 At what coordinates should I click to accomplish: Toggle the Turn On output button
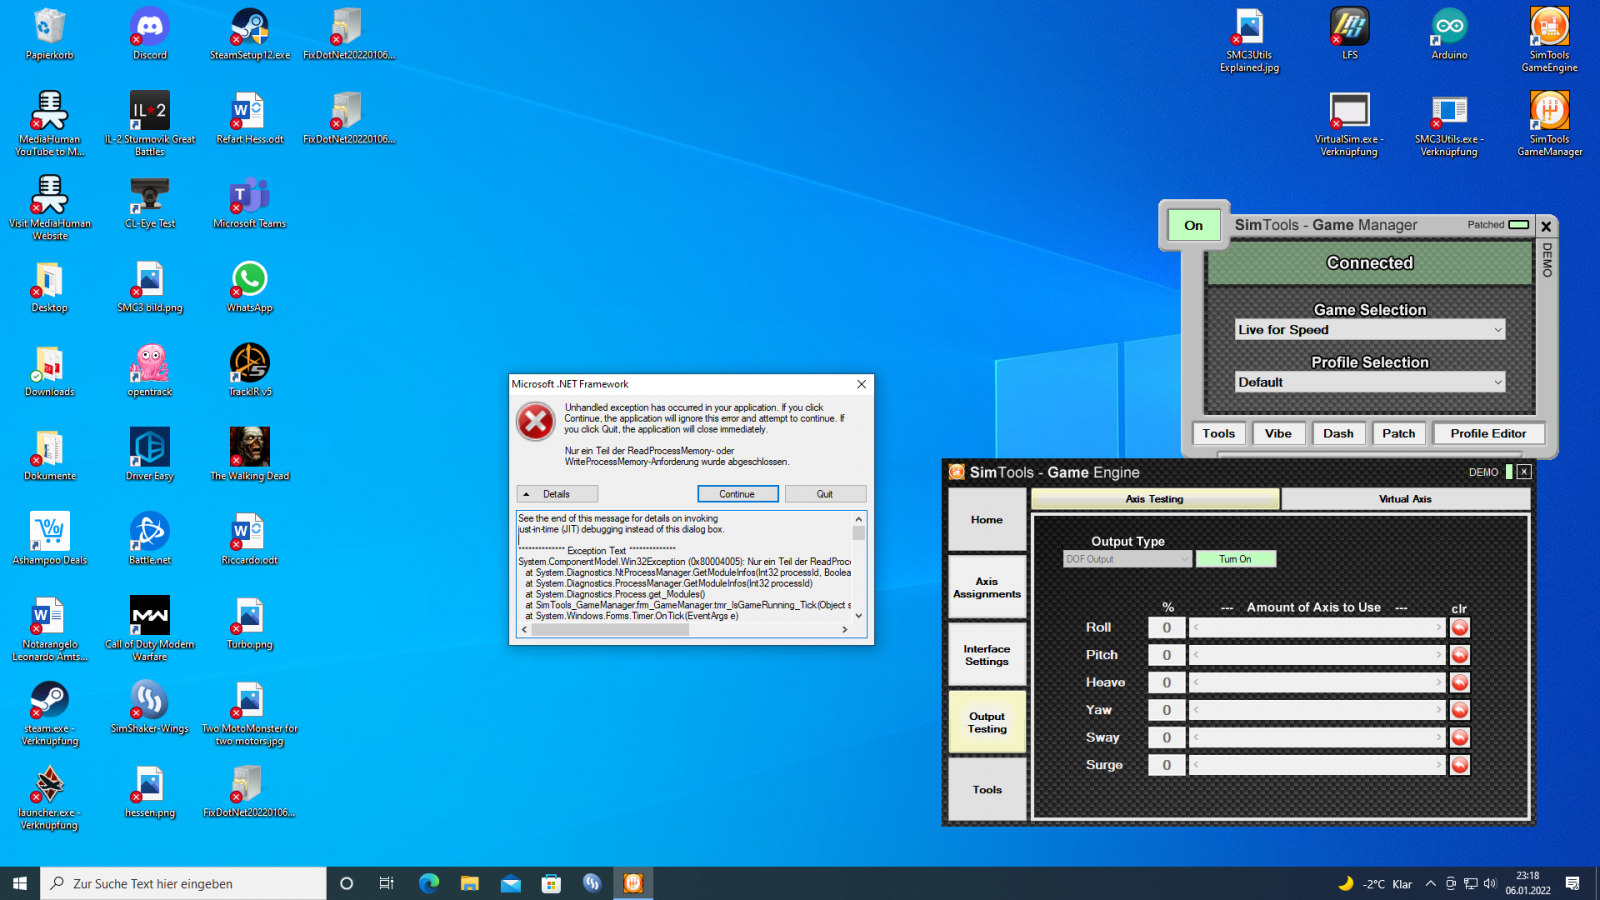coord(1235,559)
